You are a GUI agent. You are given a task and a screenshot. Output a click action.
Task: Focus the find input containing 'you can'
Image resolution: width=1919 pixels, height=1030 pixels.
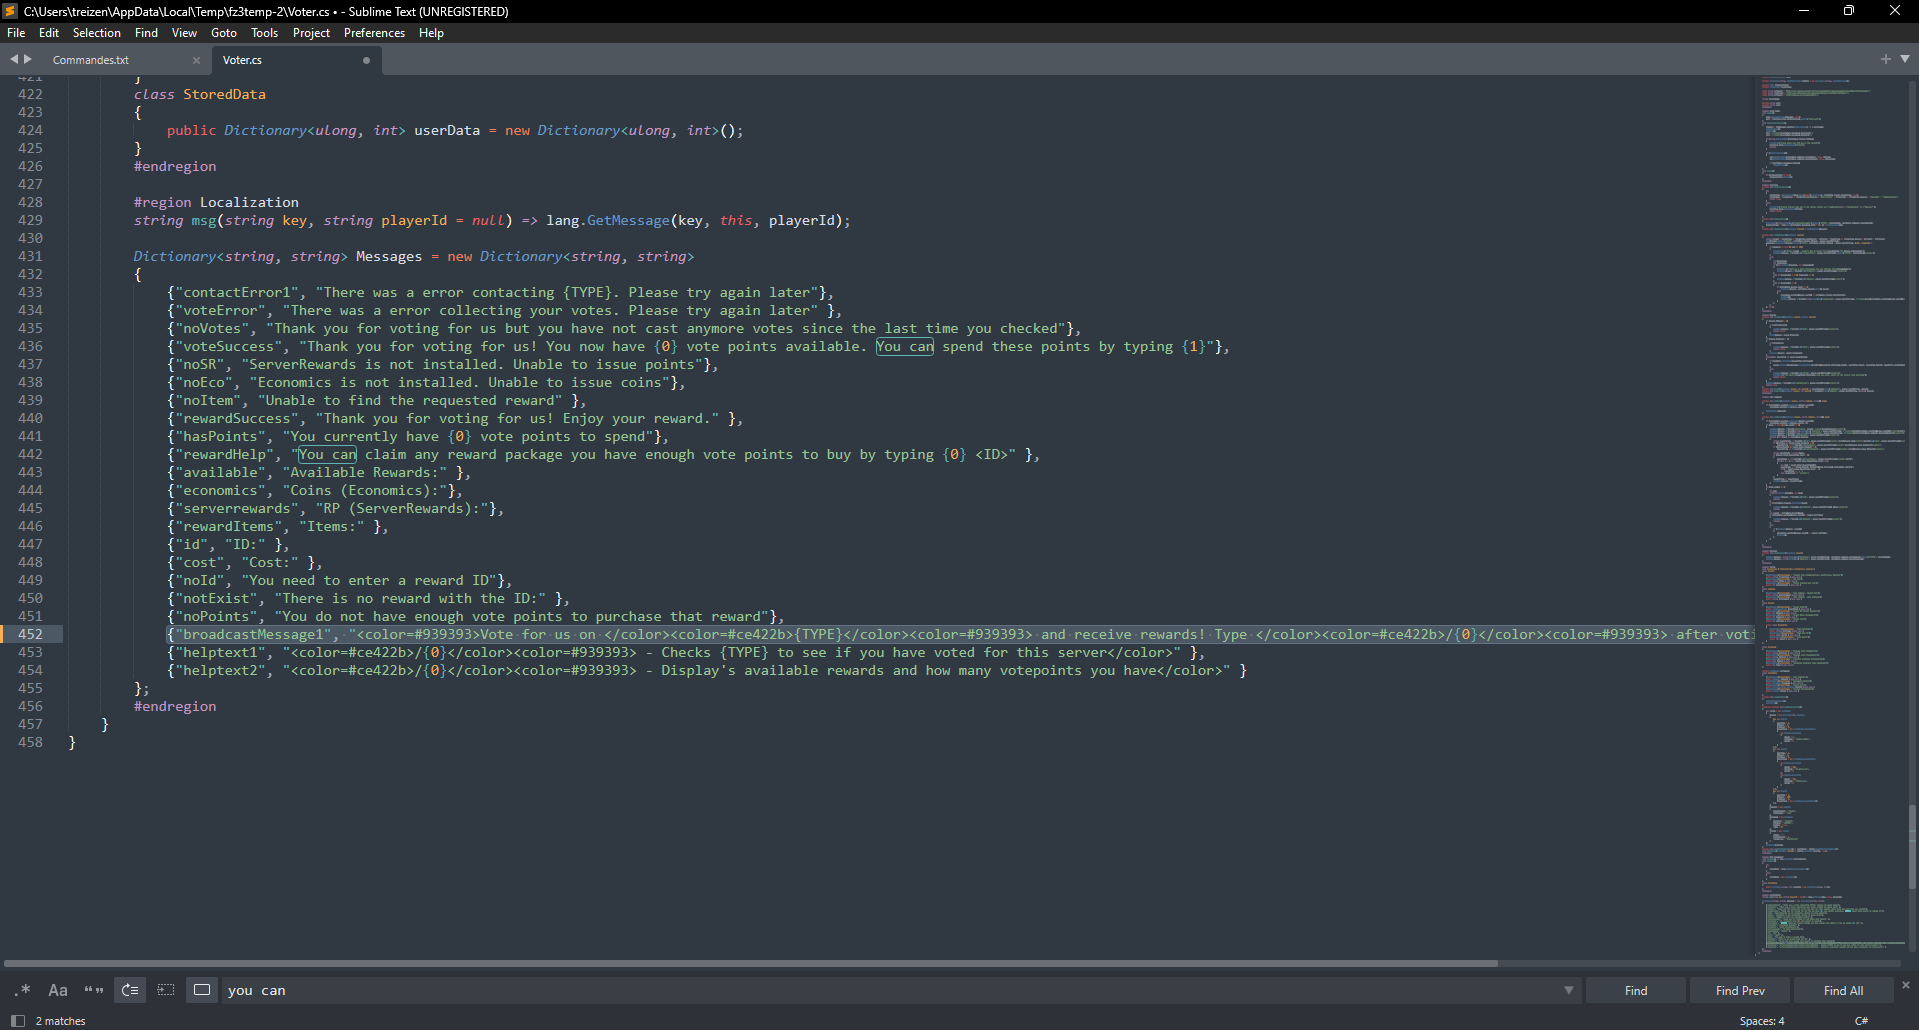890,990
